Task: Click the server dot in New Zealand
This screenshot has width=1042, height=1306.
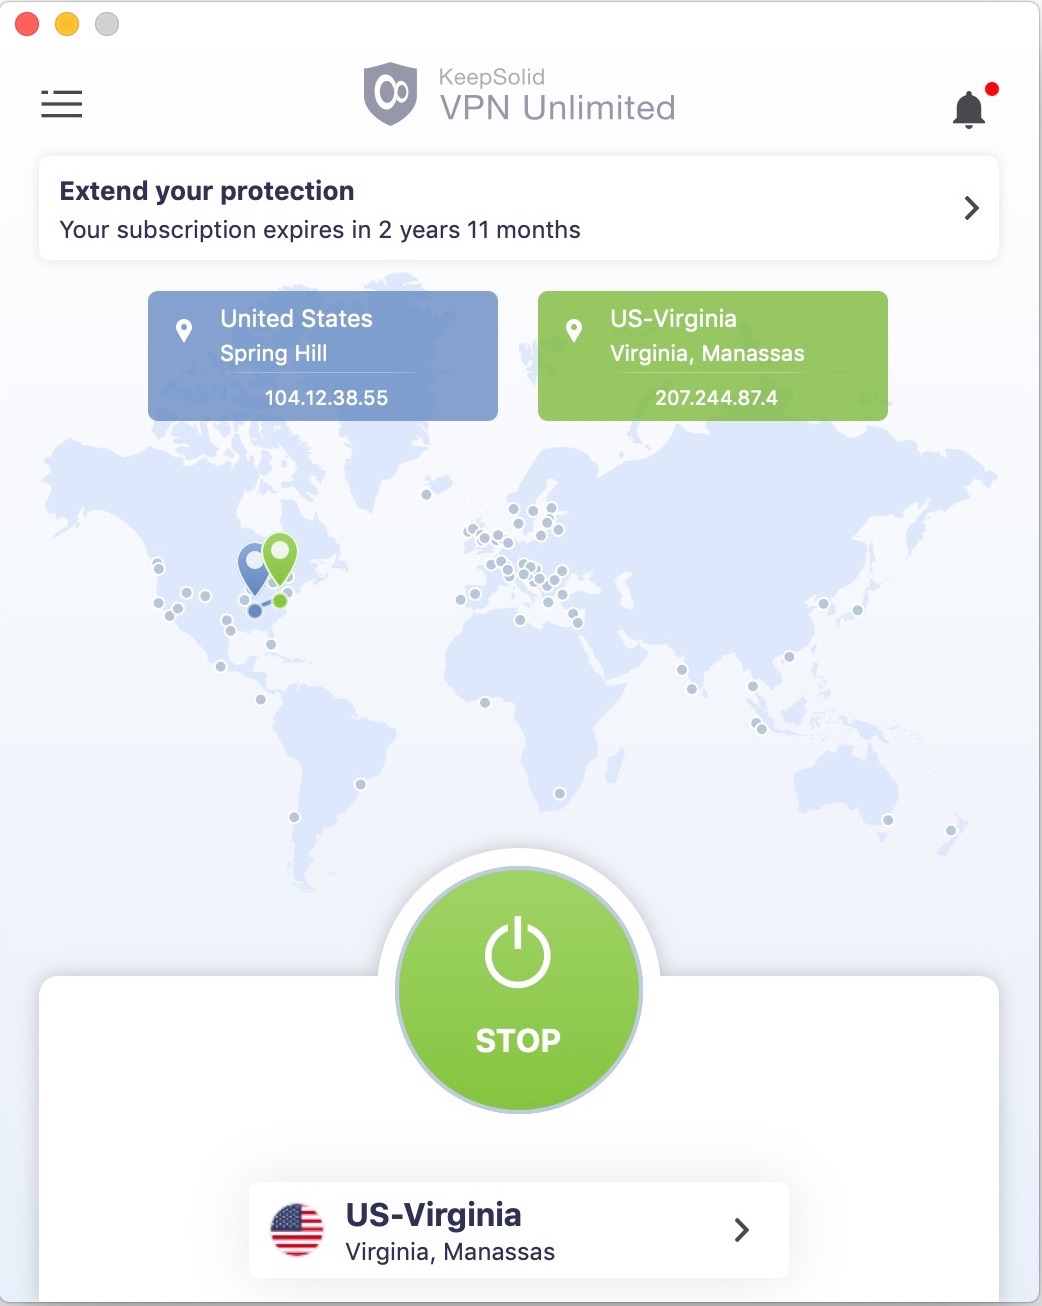Action: tap(951, 830)
